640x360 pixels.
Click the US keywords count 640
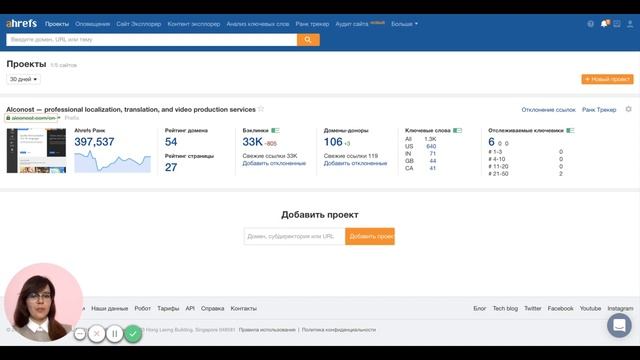pyautogui.click(x=431, y=146)
